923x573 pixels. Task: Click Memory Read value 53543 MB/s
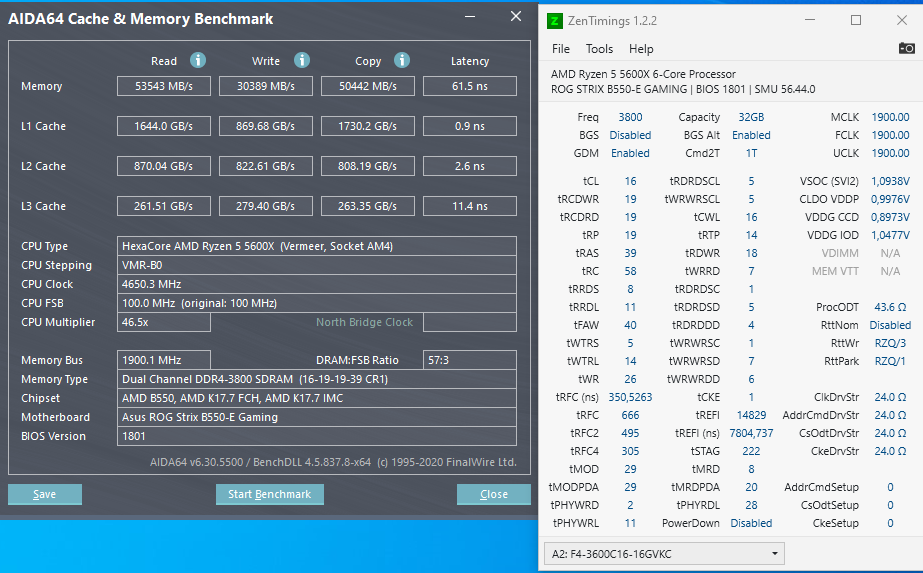164,86
